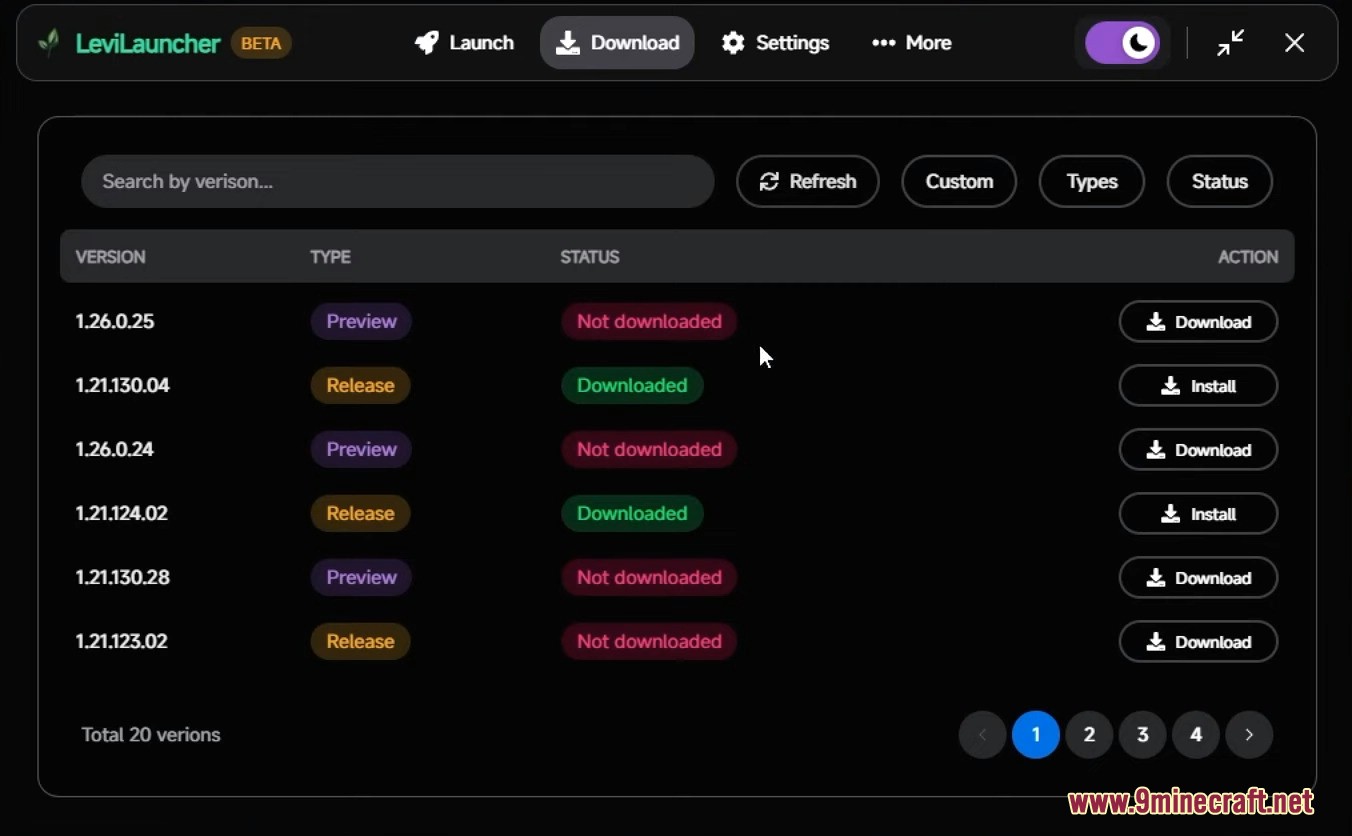Open the Custom filter button
The image size is (1352, 836).
(959, 181)
